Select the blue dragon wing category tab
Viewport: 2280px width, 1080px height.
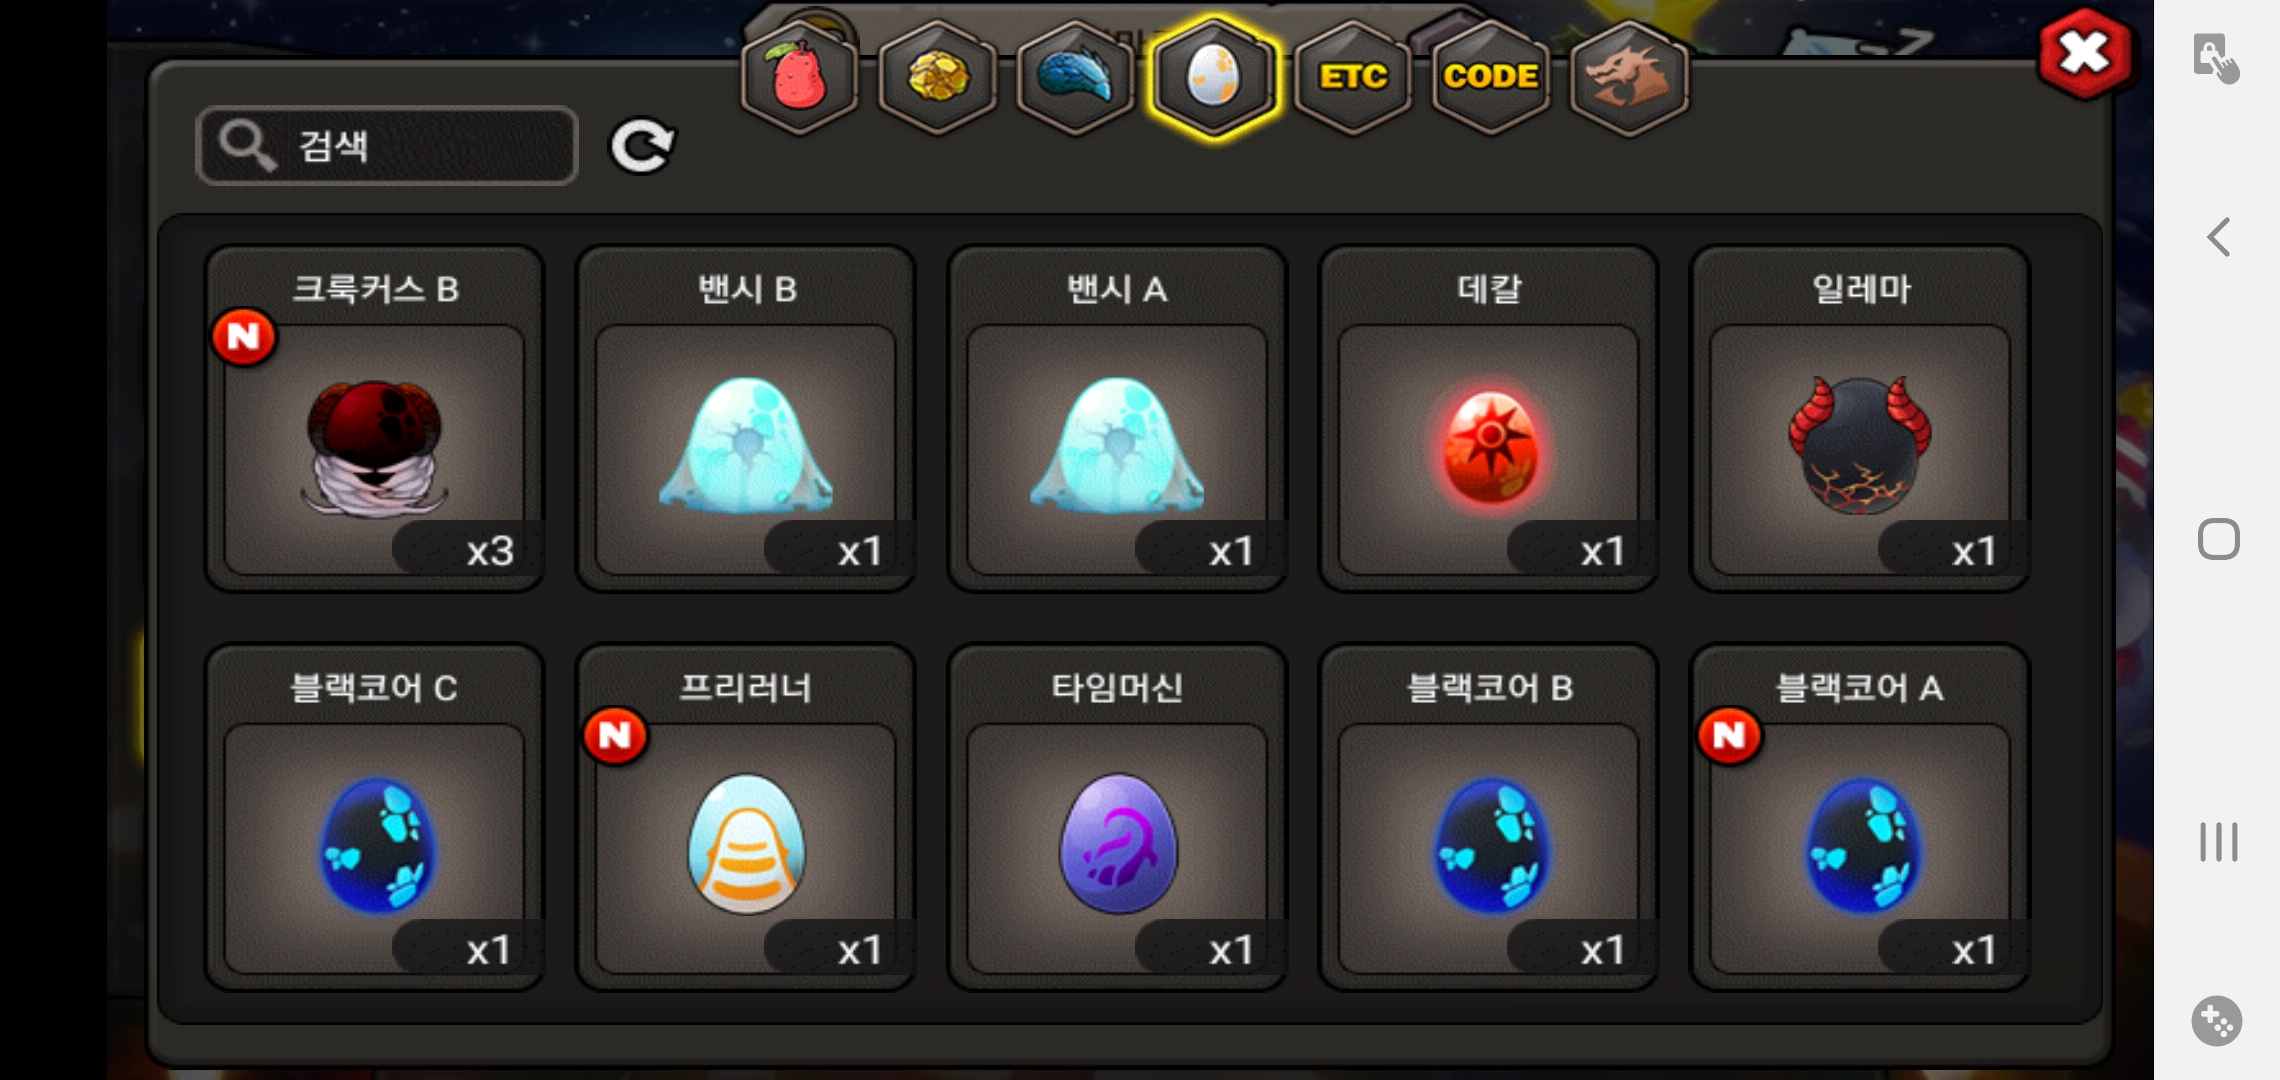click(x=1075, y=78)
